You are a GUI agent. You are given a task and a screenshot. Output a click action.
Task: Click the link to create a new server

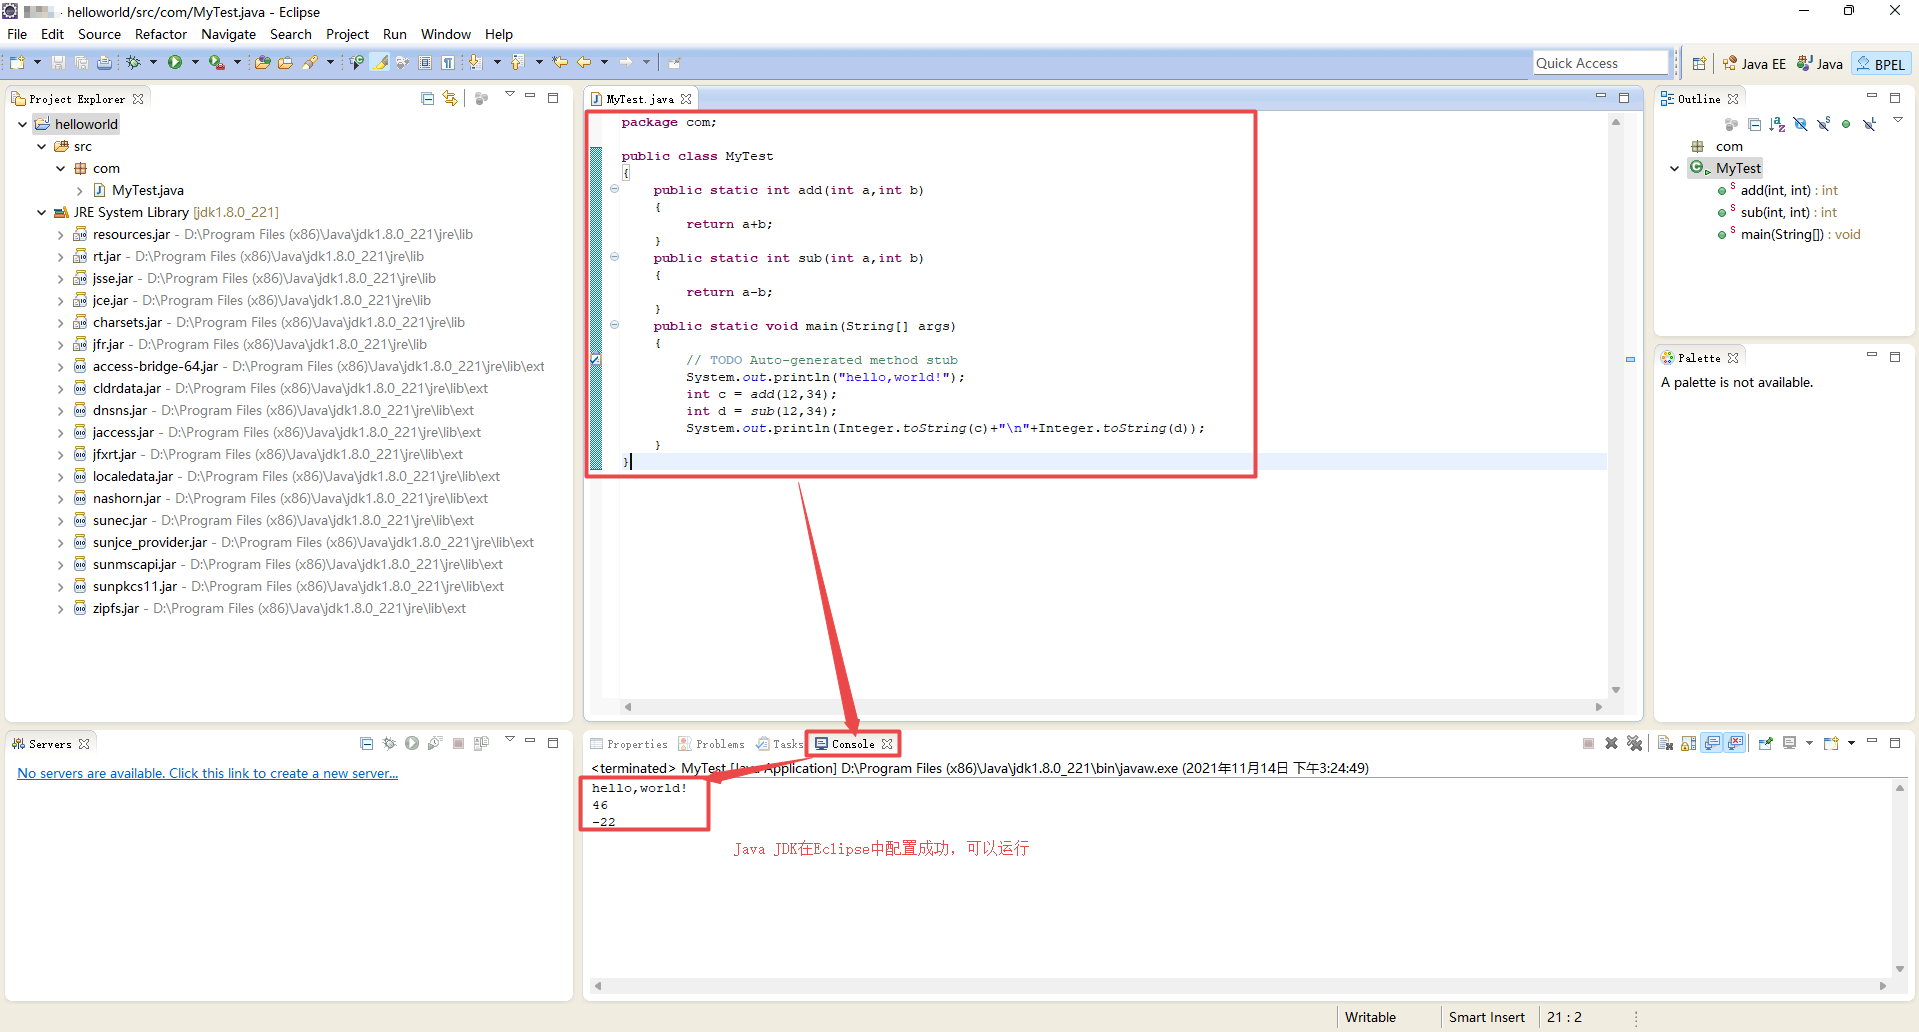point(208,773)
